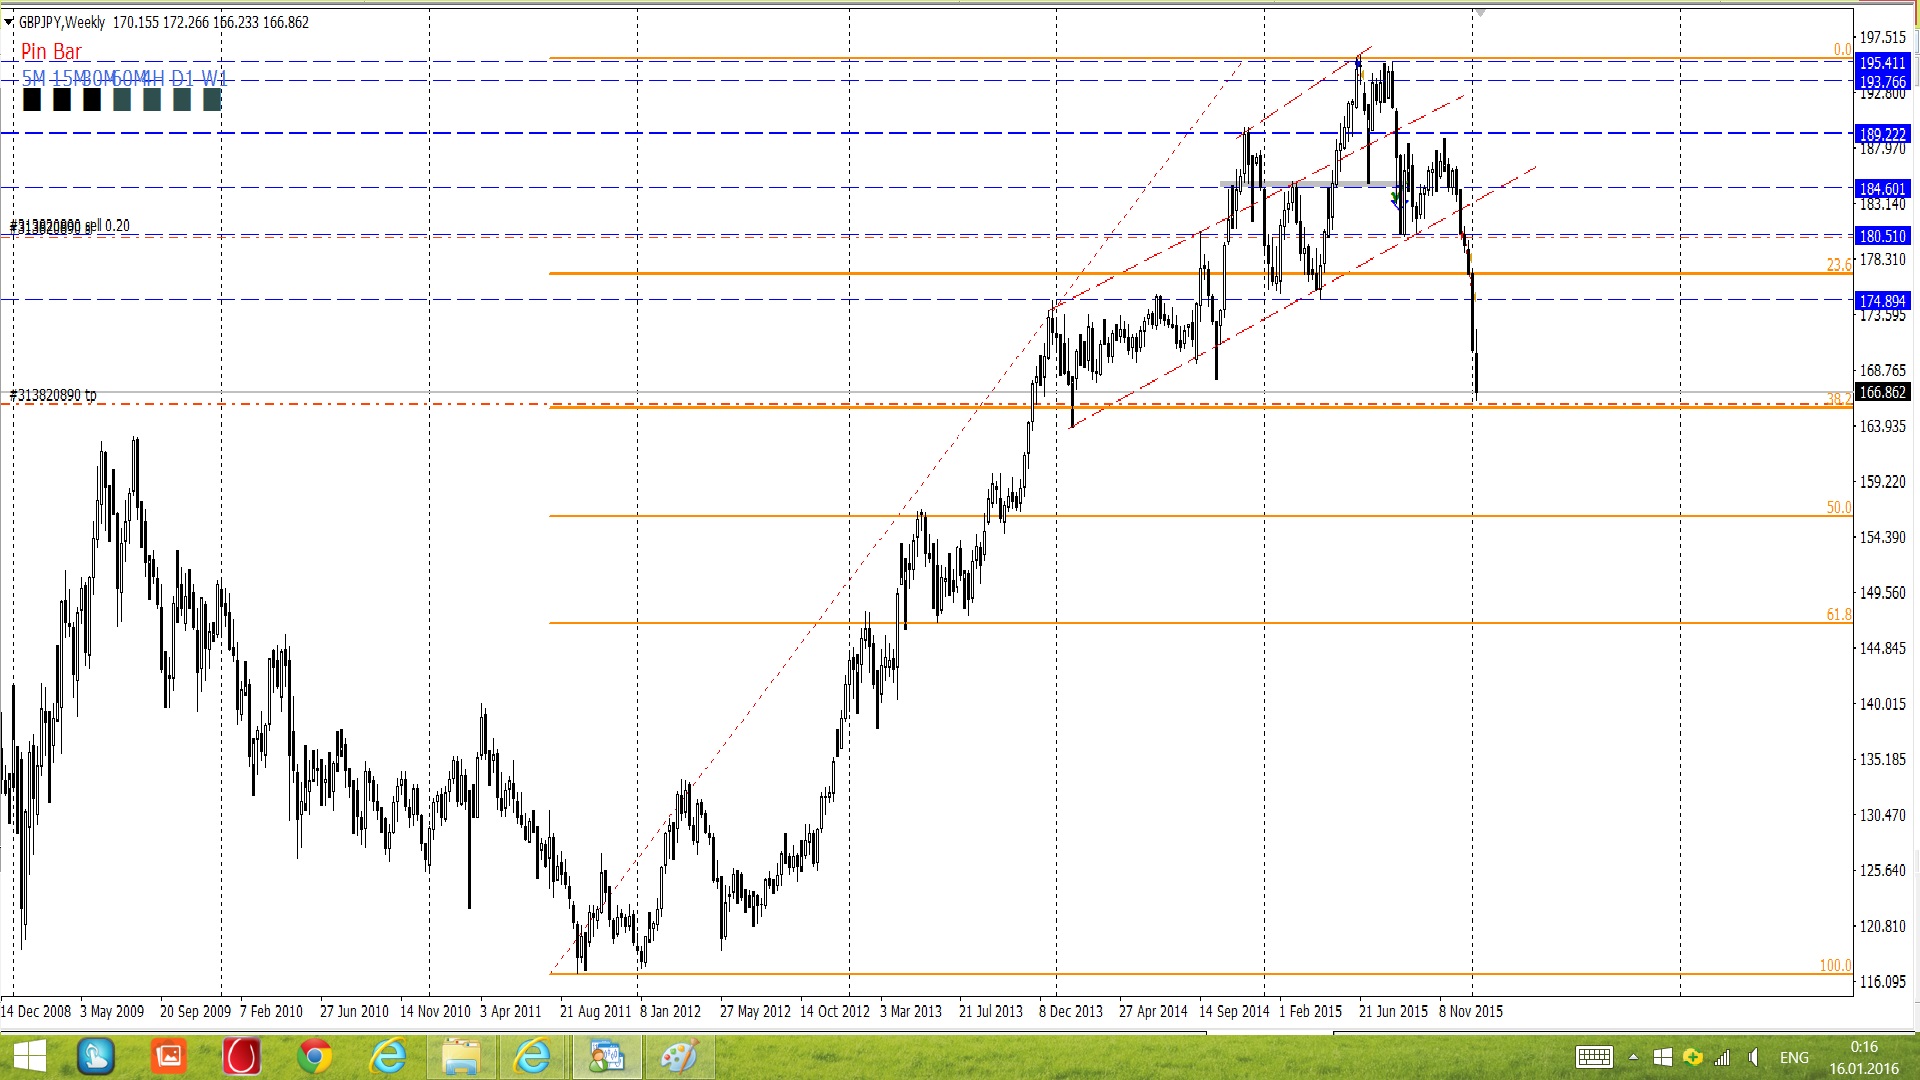Open the Windows Start menu
The image size is (1920, 1080).
(30, 1057)
